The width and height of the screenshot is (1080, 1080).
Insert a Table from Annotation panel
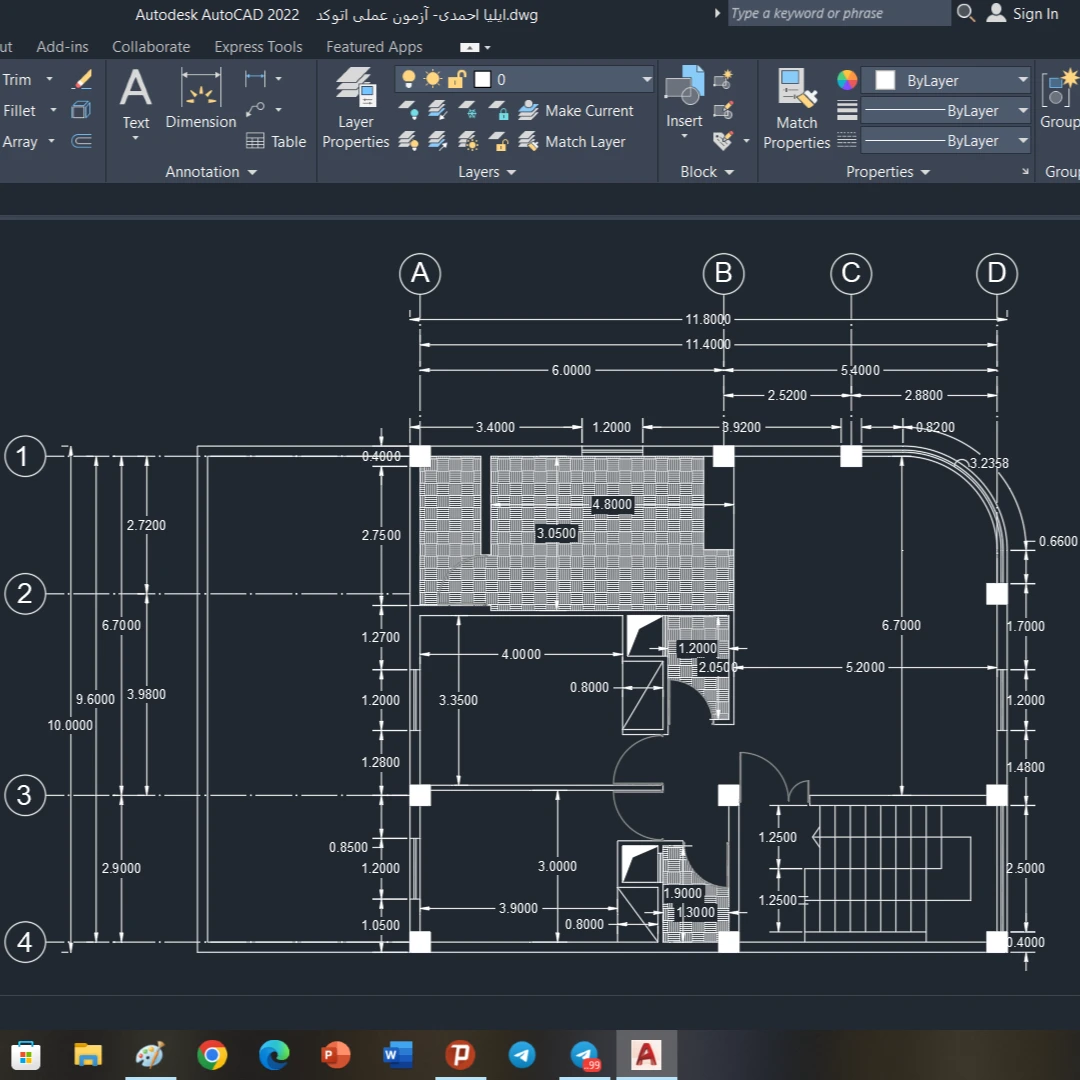[276, 142]
